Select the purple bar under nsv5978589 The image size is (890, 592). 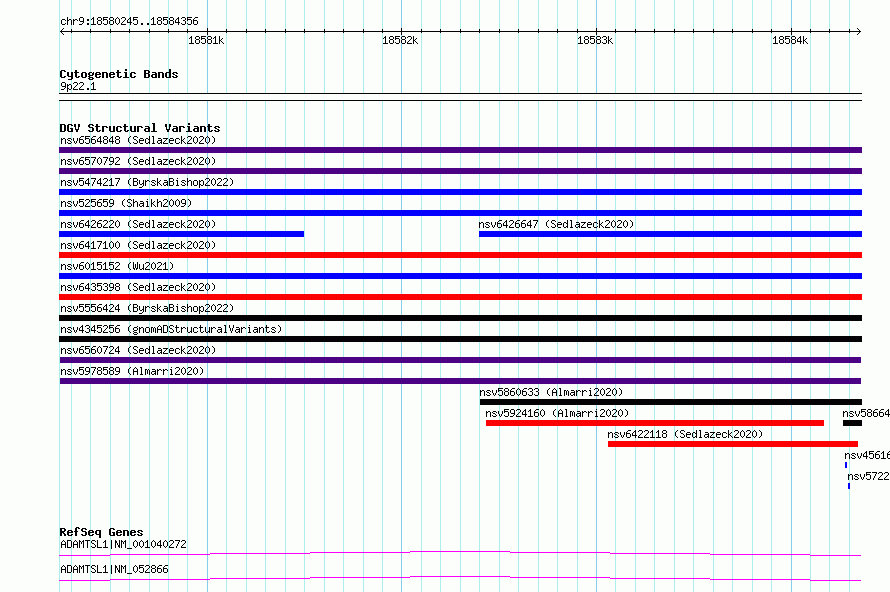point(460,381)
